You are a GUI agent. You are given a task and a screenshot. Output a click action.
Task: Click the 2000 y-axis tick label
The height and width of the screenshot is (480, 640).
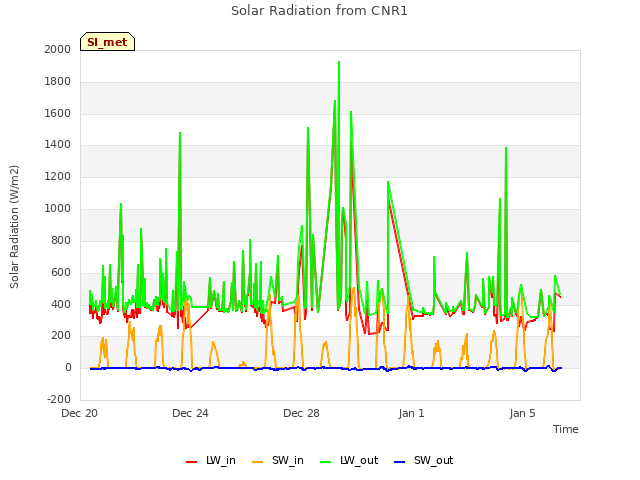(x=58, y=49)
